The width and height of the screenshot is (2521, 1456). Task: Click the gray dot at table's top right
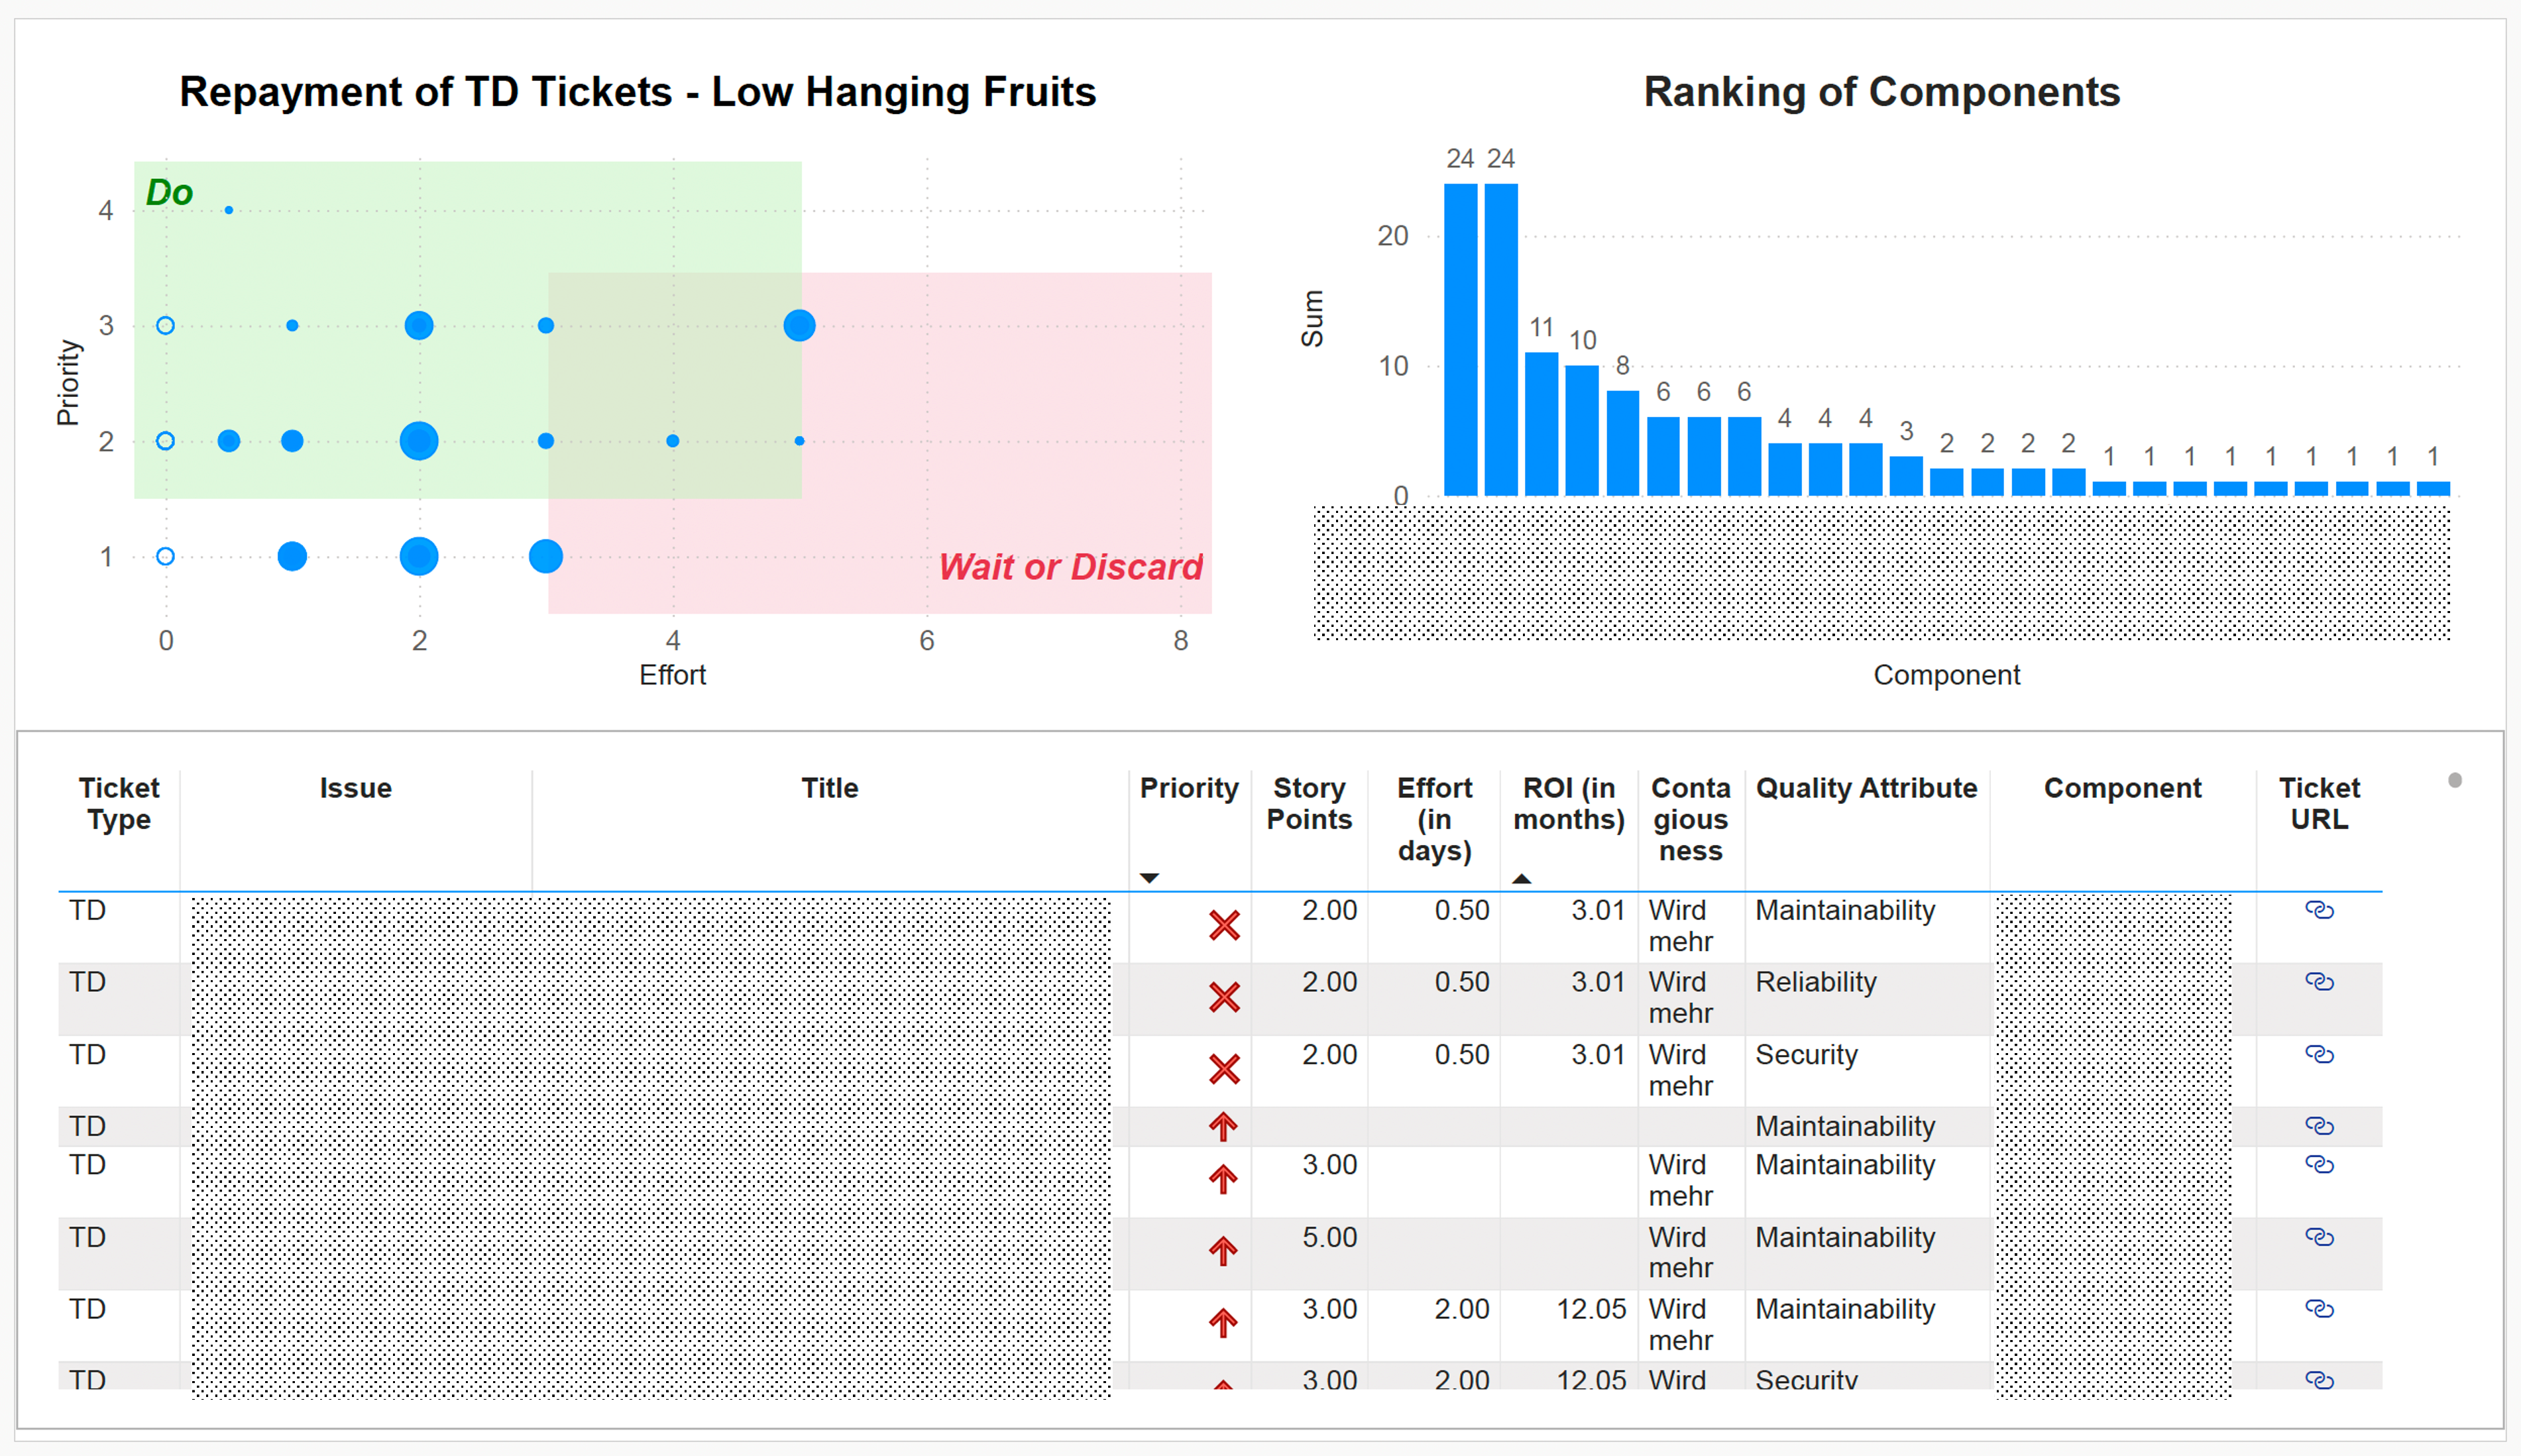[2454, 780]
